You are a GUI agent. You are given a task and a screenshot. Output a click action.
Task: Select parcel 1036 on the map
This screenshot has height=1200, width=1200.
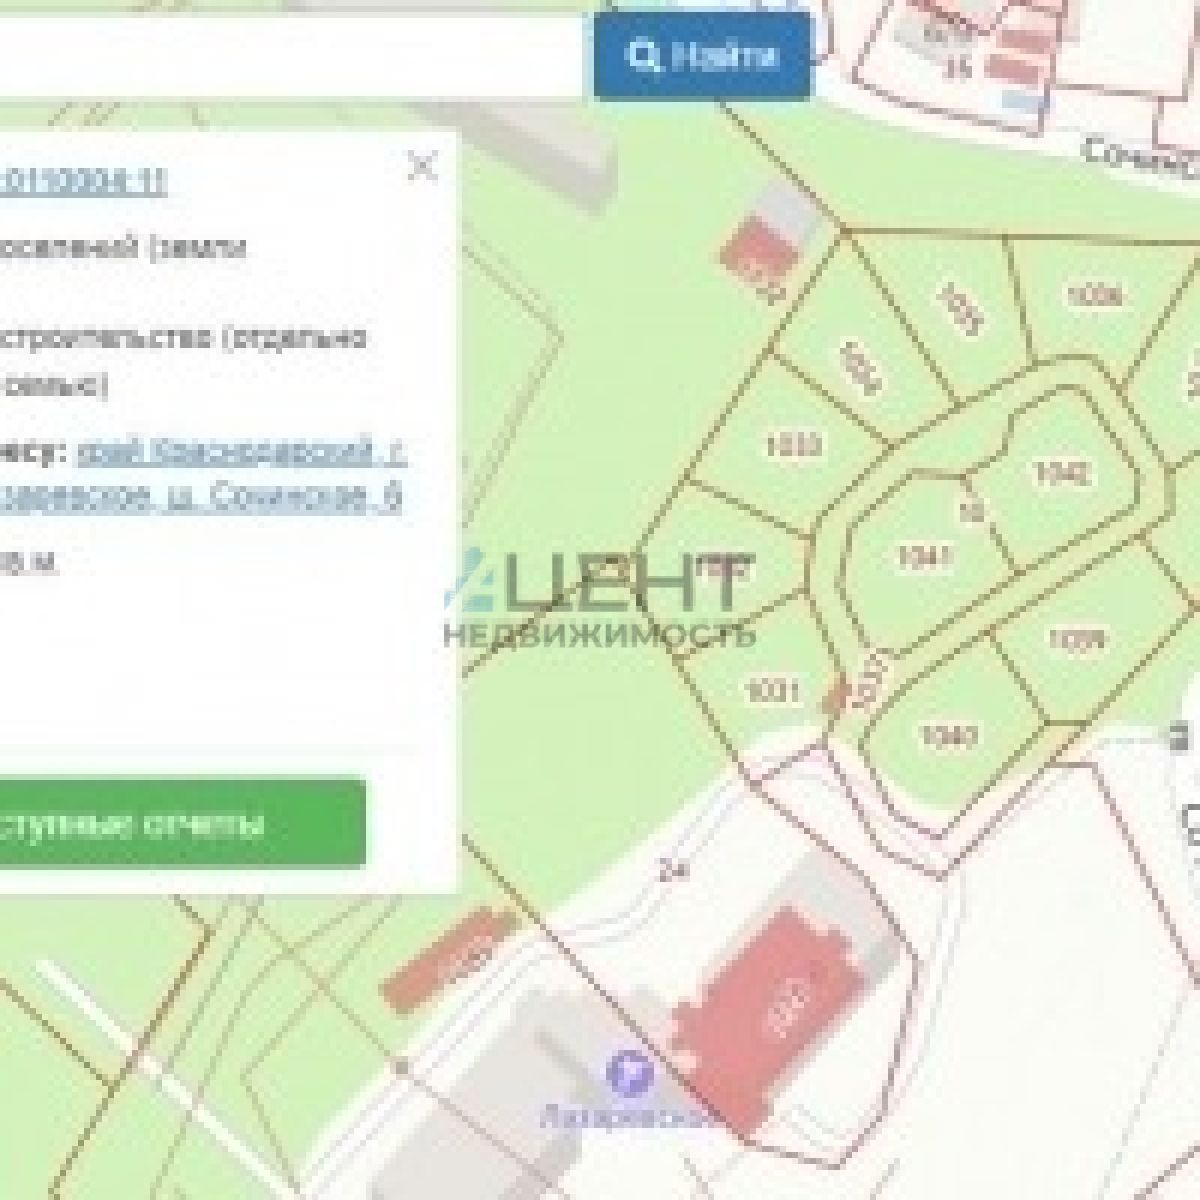pos(1095,295)
